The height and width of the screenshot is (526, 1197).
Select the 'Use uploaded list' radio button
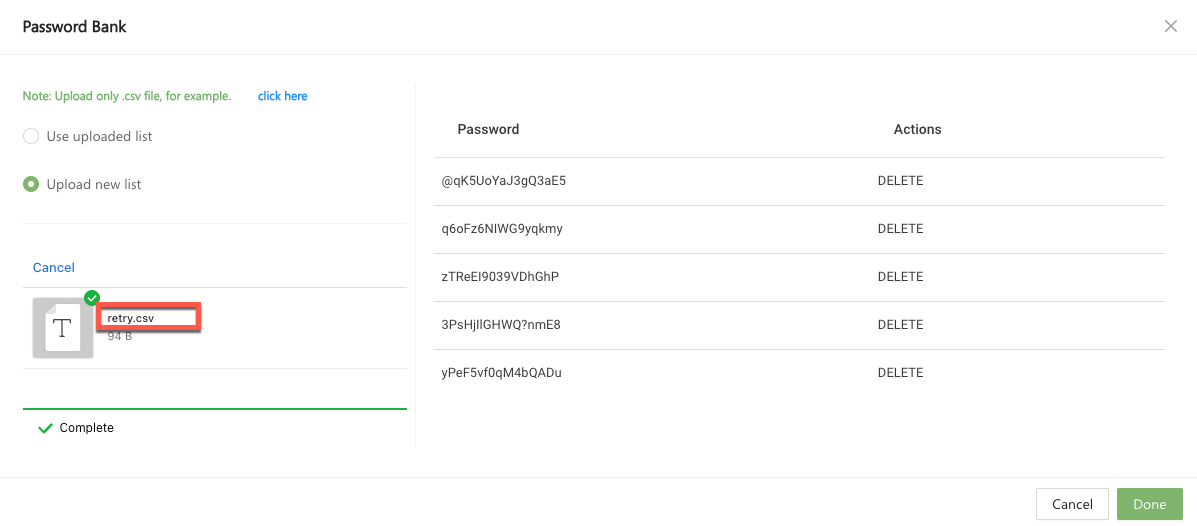click(32, 136)
